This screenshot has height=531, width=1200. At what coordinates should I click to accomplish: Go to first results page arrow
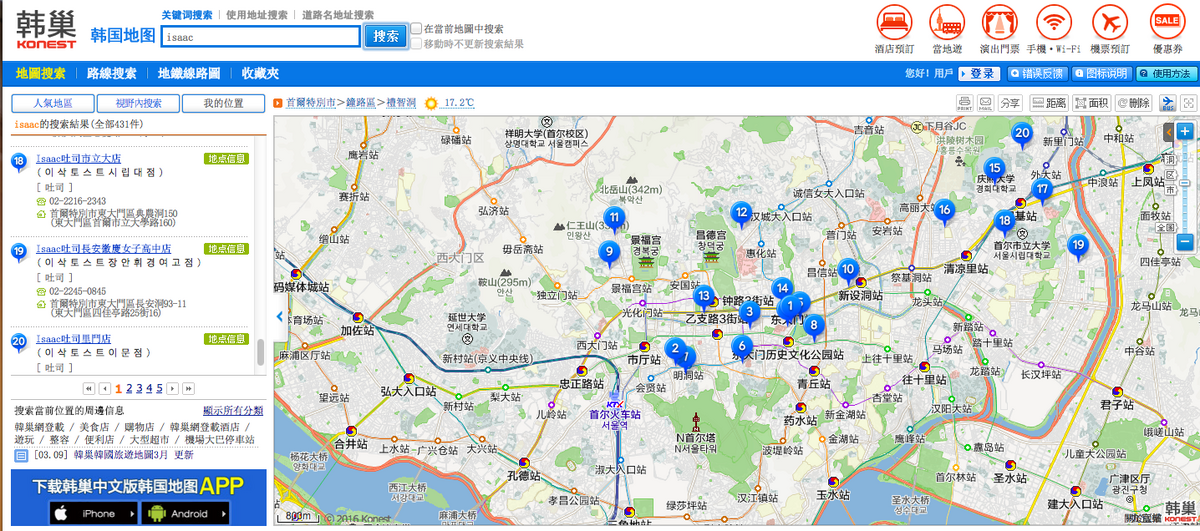tap(88, 388)
